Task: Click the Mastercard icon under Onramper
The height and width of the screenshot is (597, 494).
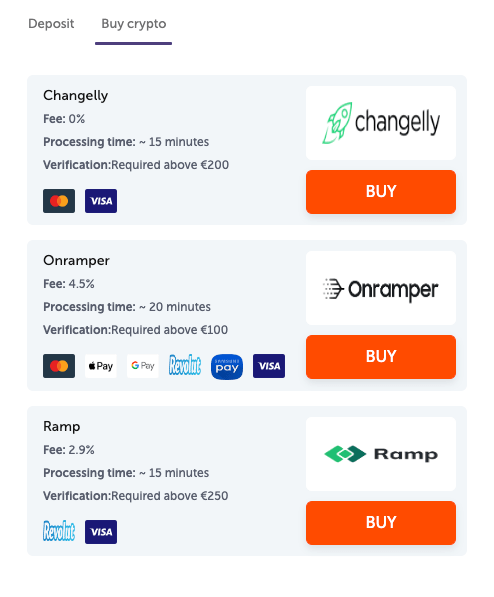Action: [x=59, y=366]
